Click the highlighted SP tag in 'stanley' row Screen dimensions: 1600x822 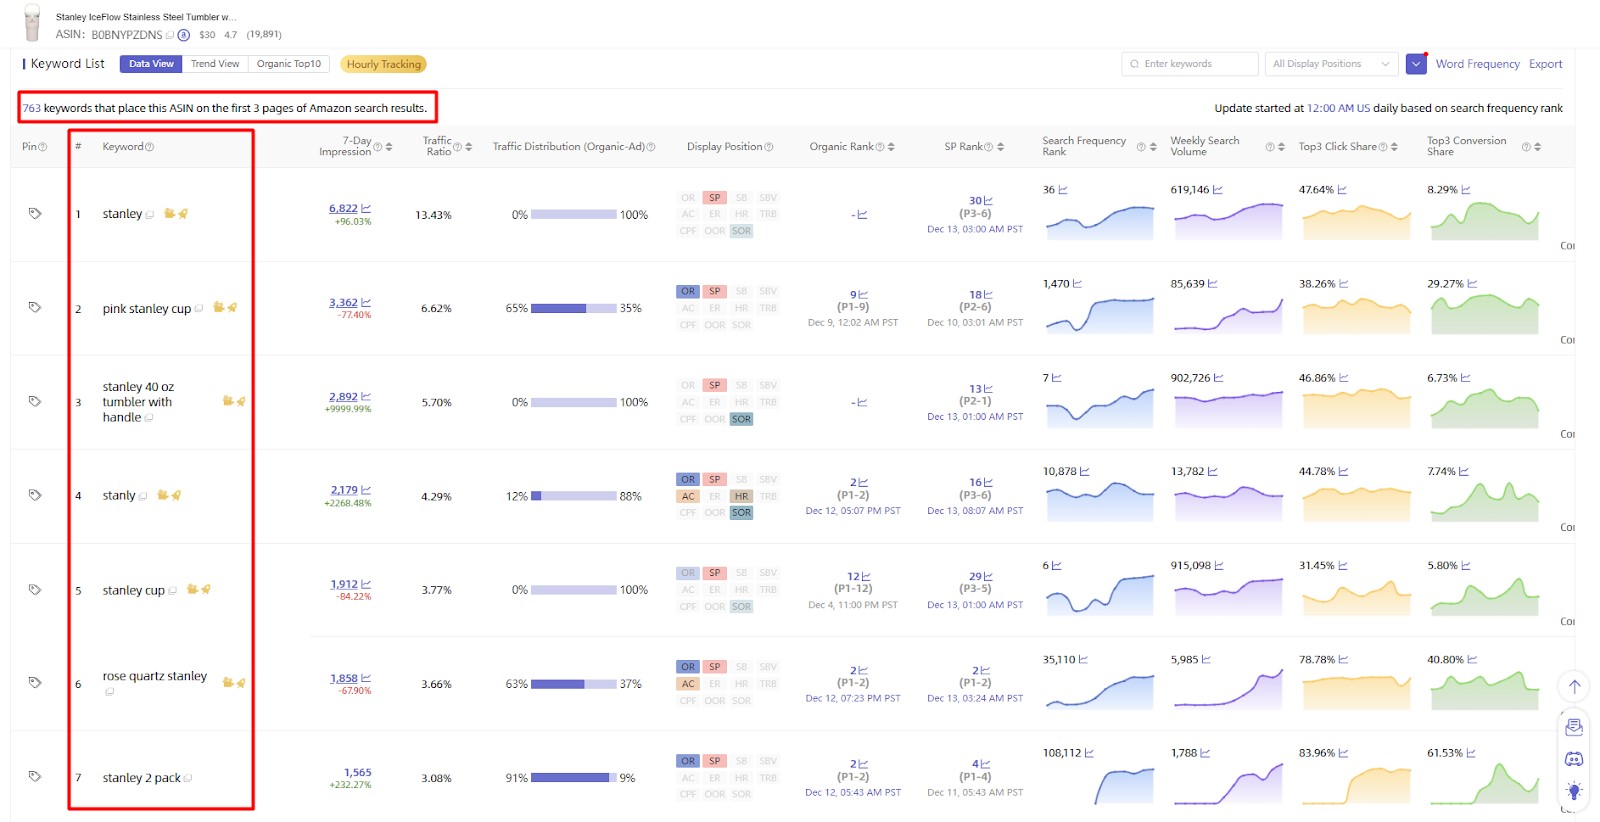click(x=714, y=197)
